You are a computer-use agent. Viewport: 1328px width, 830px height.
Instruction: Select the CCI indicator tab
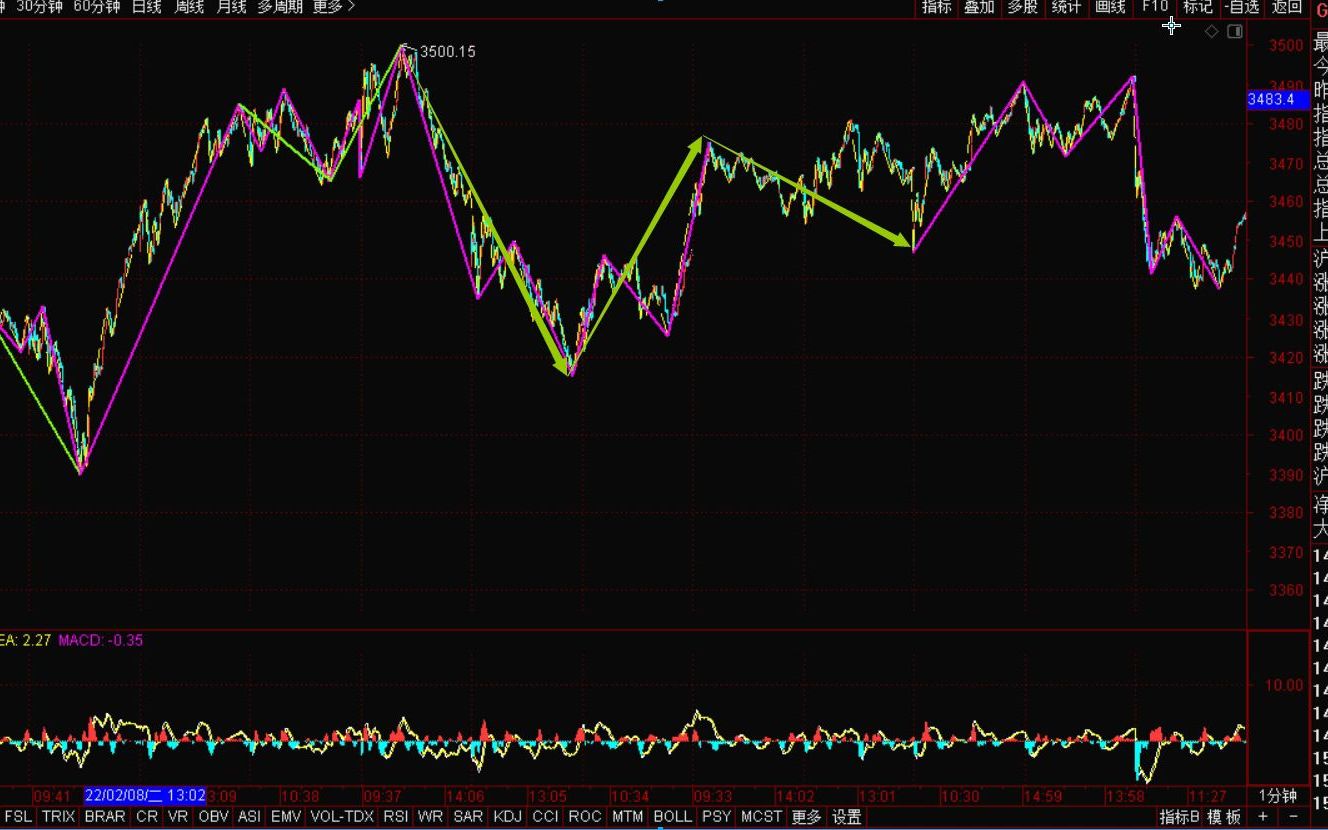(545, 817)
